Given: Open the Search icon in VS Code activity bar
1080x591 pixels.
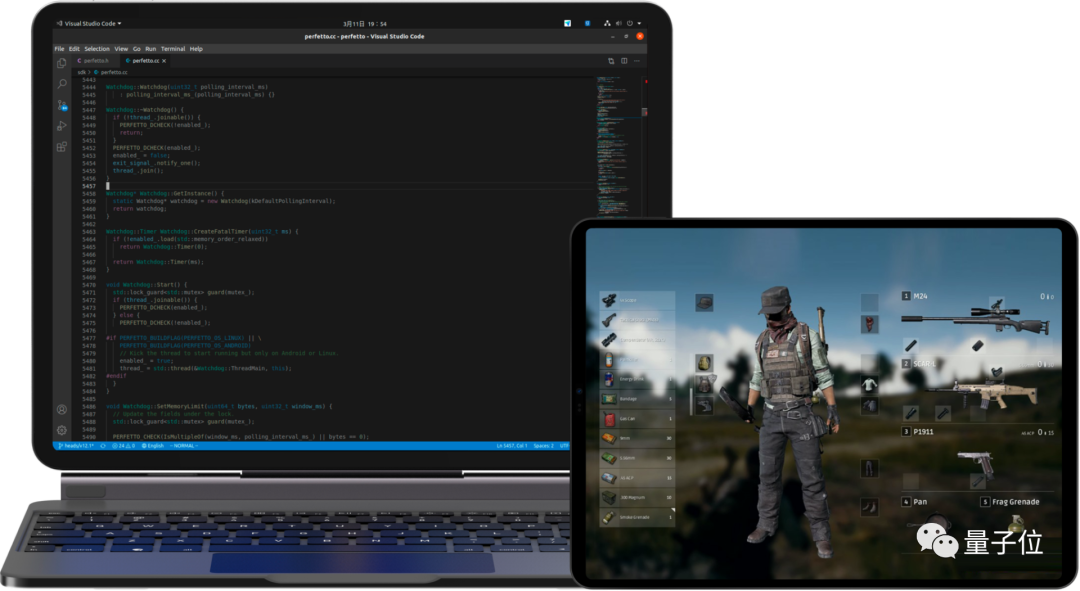Looking at the screenshot, I should [x=61, y=83].
